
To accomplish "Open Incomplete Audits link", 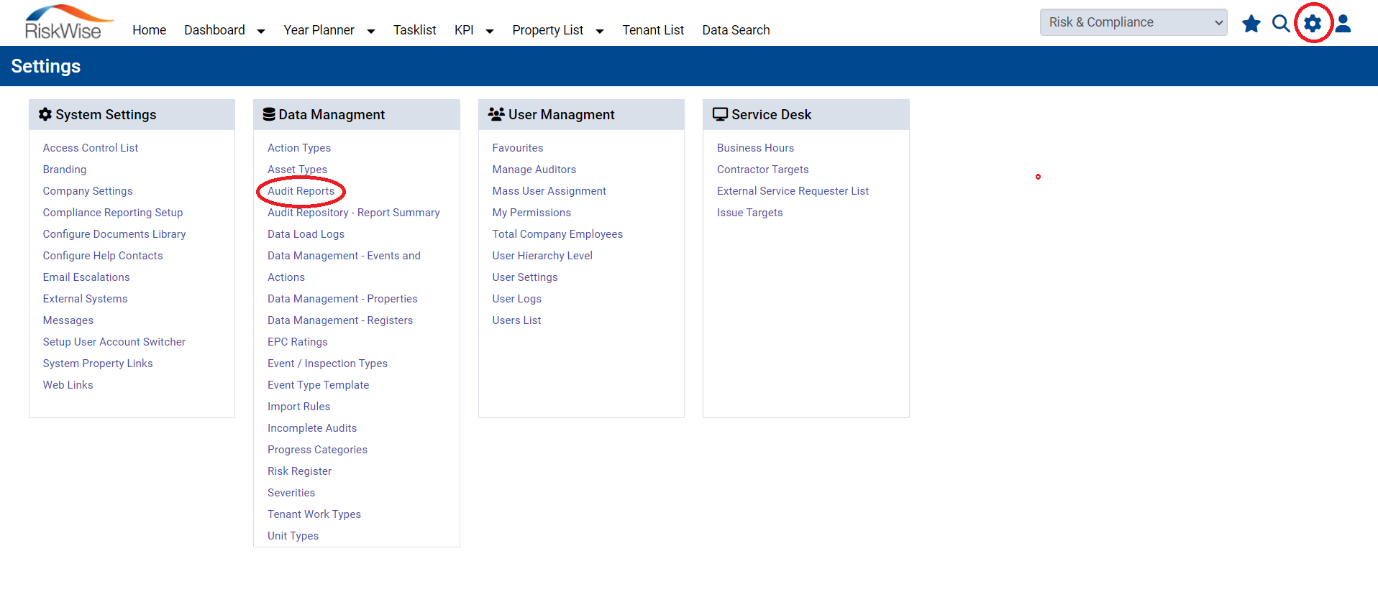I will [312, 428].
